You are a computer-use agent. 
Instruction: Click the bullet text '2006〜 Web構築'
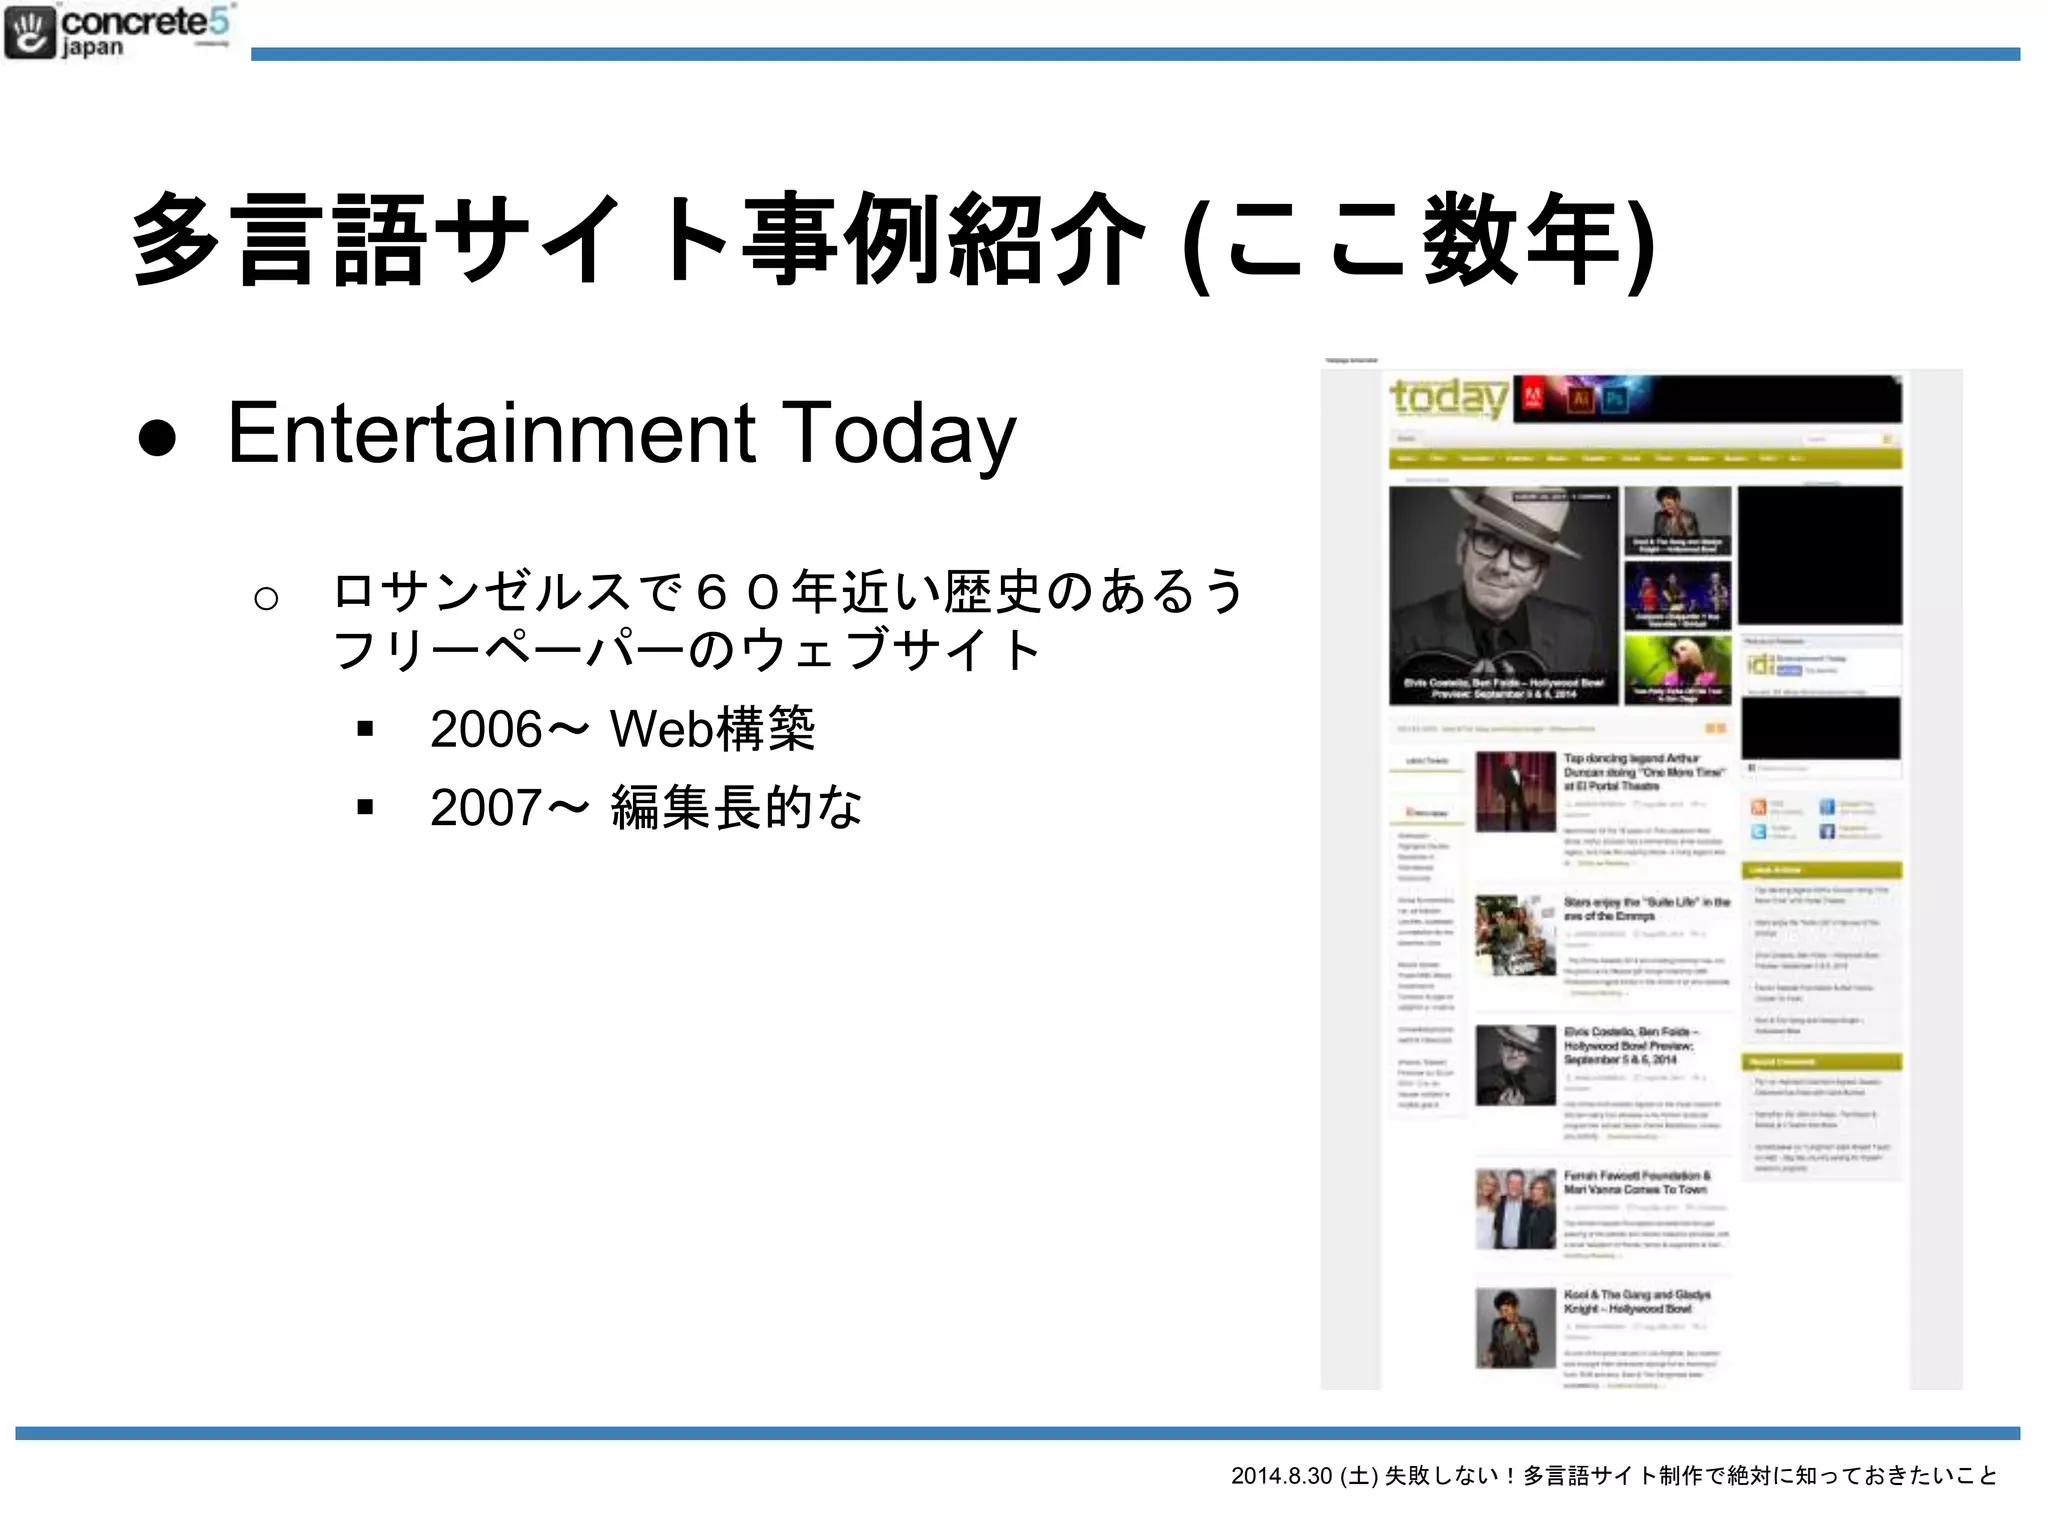coord(622,729)
